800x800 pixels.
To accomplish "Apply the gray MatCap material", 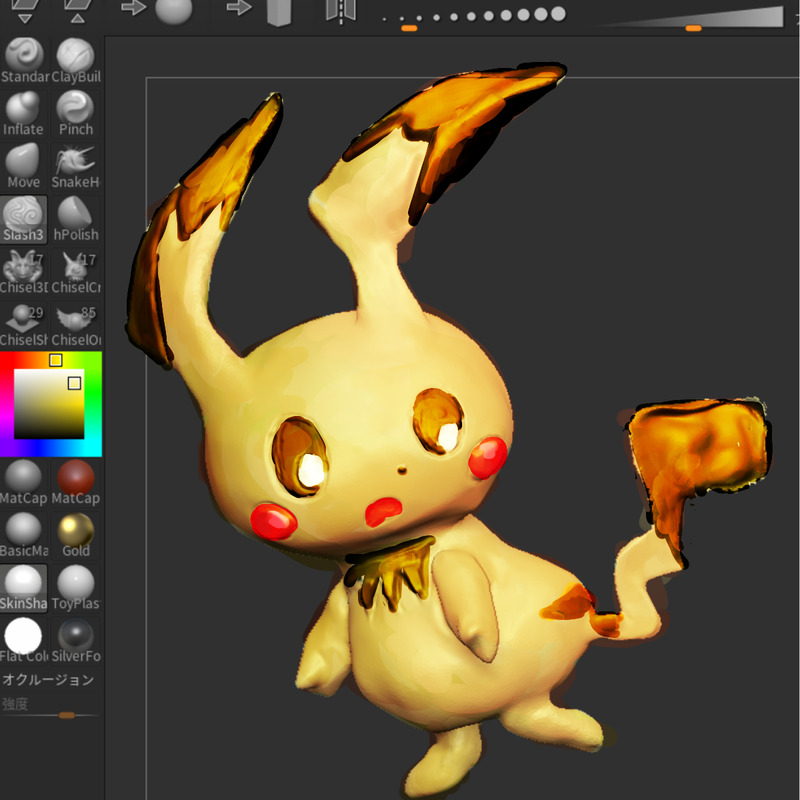I will [x=23, y=482].
